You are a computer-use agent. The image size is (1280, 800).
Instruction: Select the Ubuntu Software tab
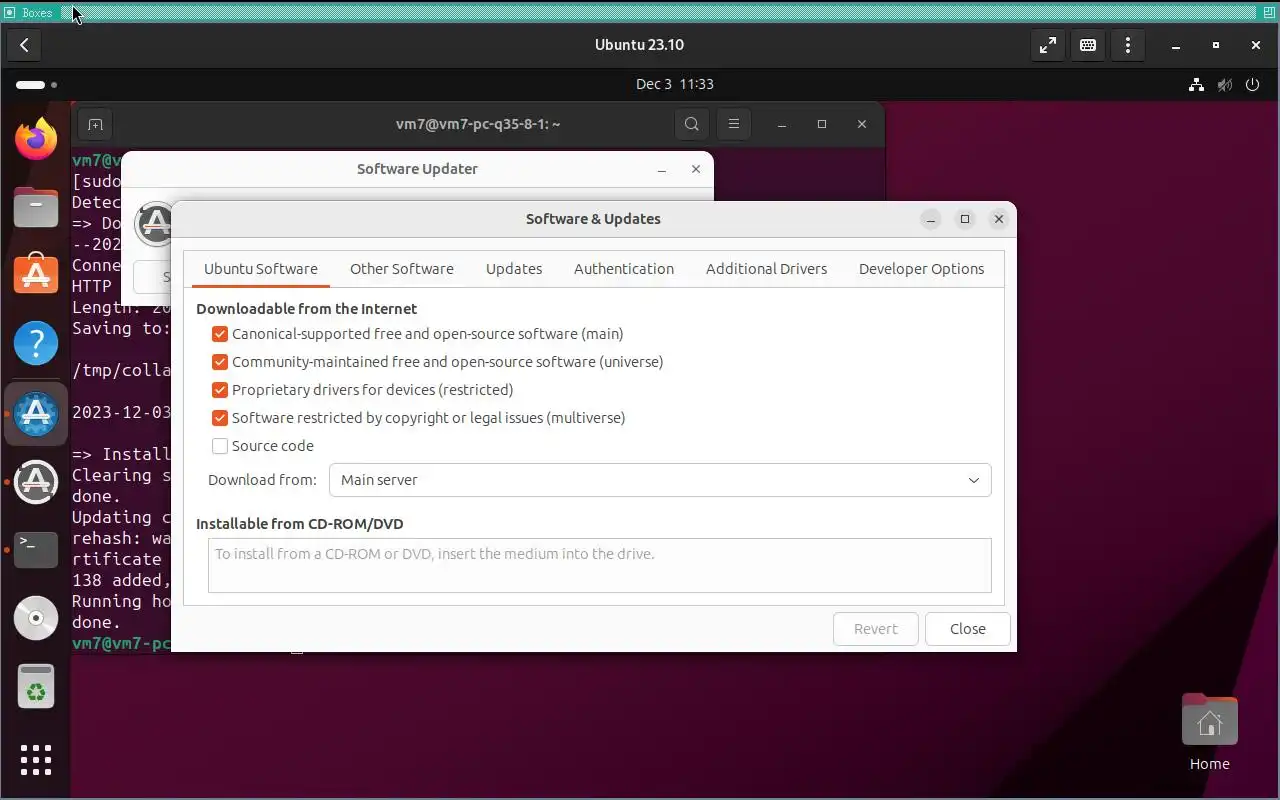click(x=261, y=269)
